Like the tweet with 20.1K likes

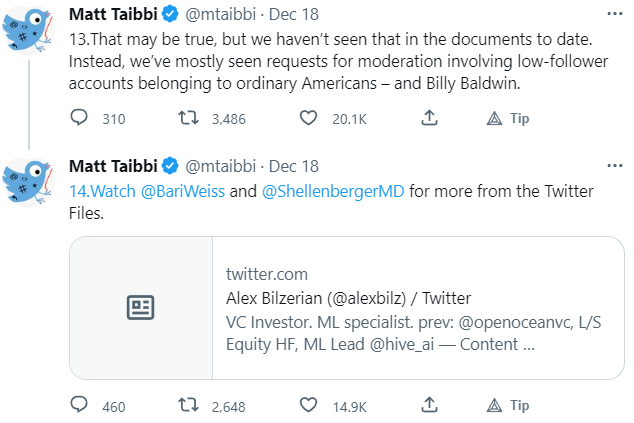click(309, 118)
